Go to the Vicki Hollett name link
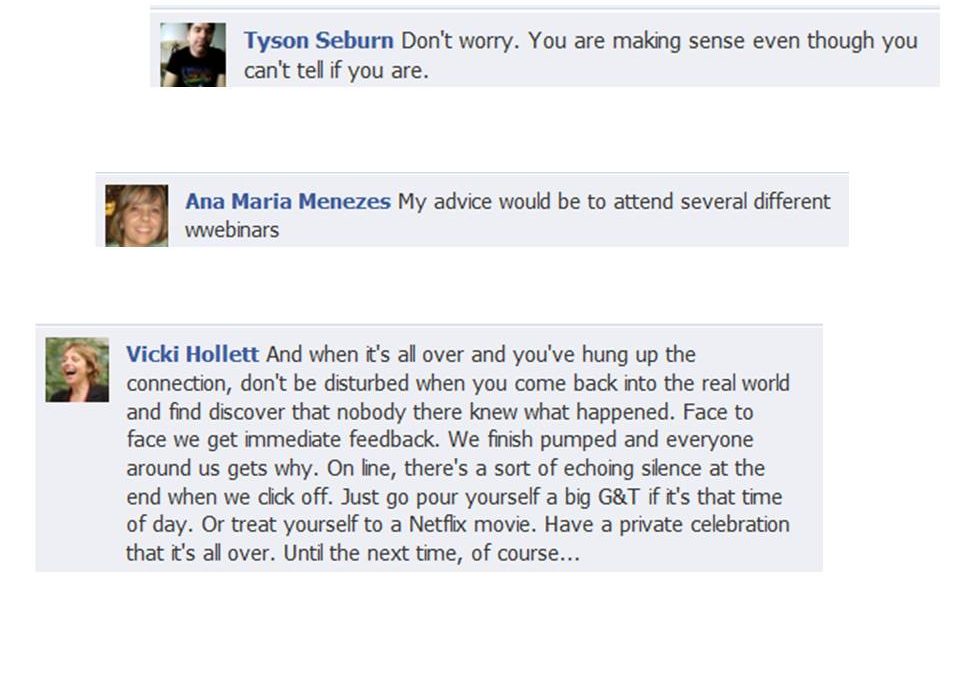This screenshot has height=675, width=960. coord(192,354)
